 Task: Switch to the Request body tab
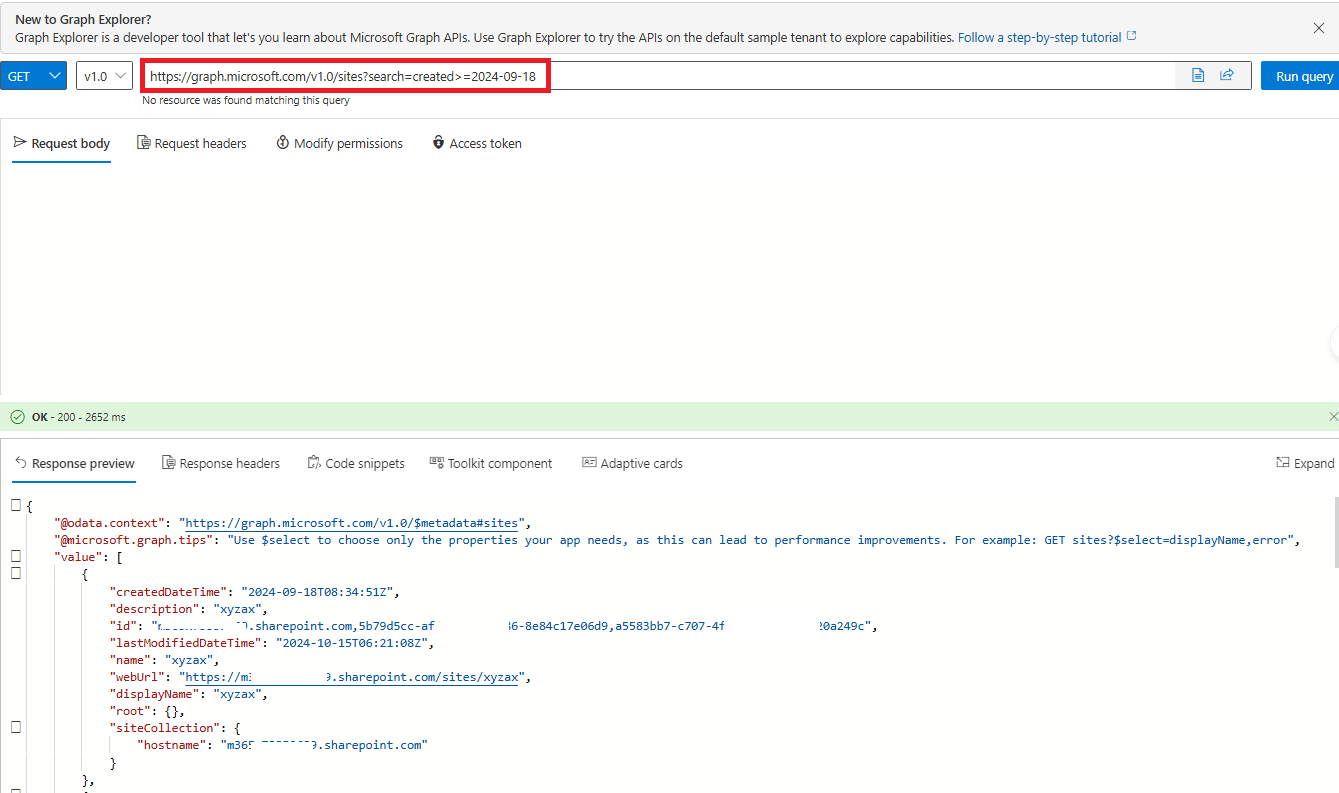[x=62, y=143]
